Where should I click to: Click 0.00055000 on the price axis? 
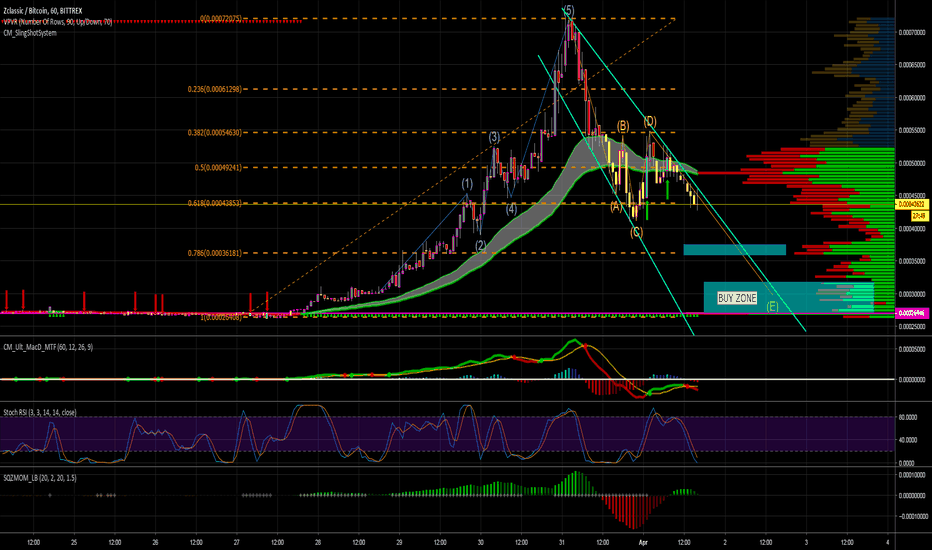(x=912, y=130)
